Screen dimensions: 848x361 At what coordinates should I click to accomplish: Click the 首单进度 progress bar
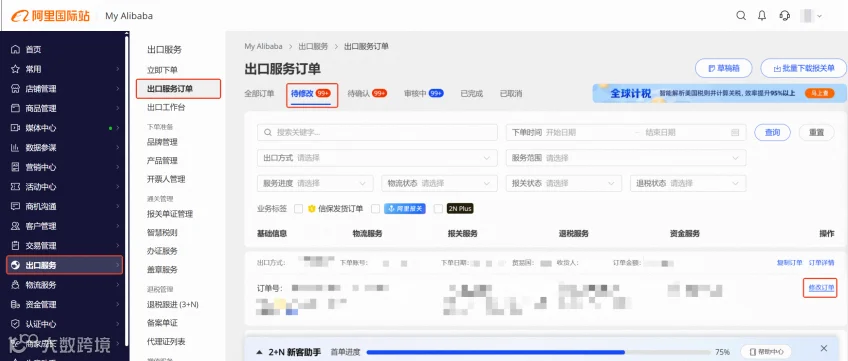coord(538,352)
